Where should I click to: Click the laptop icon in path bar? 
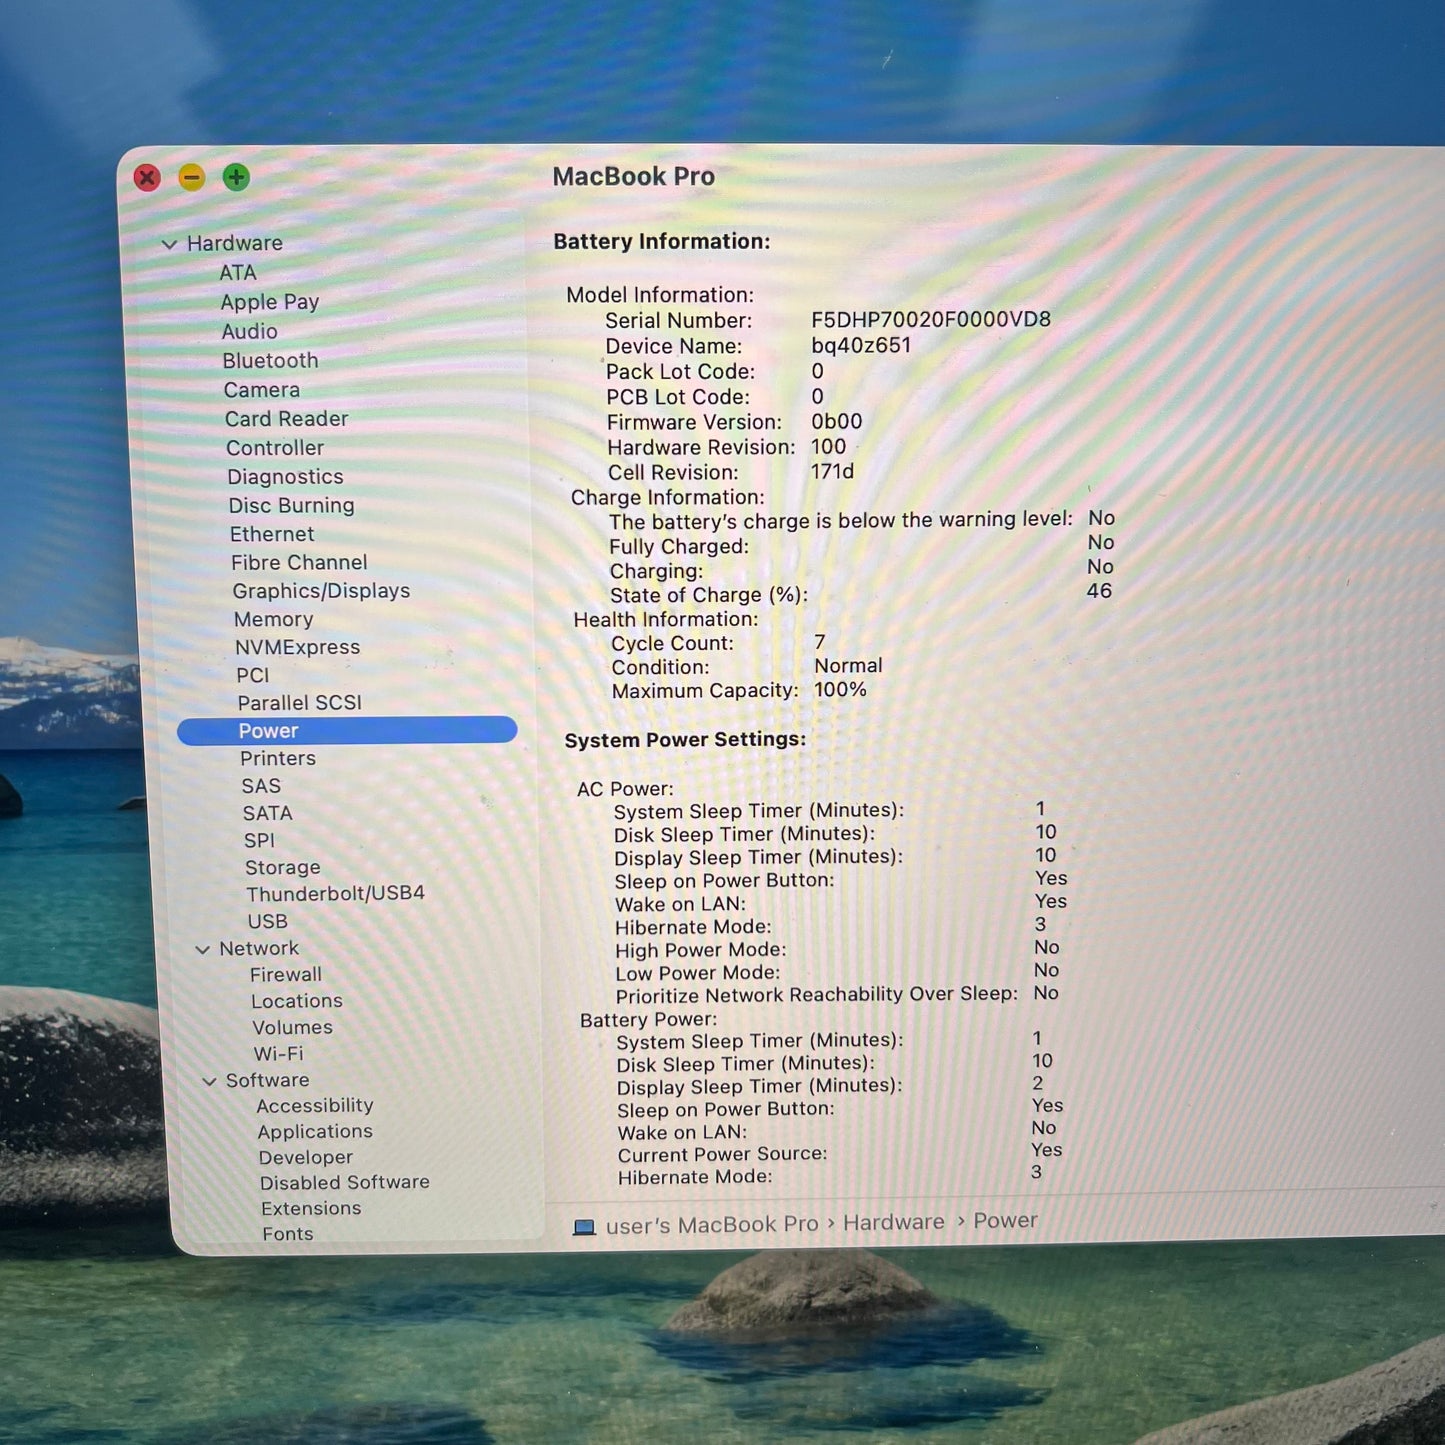584,1227
